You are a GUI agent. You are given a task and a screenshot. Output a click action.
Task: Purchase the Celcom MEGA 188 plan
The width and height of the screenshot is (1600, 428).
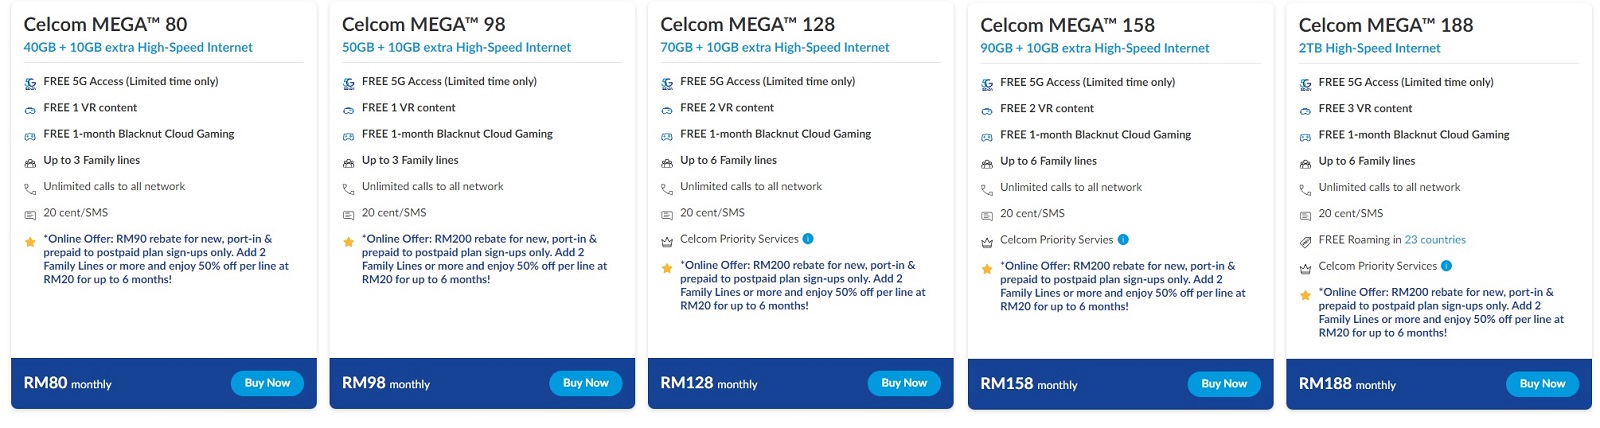tap(1542, 384)
